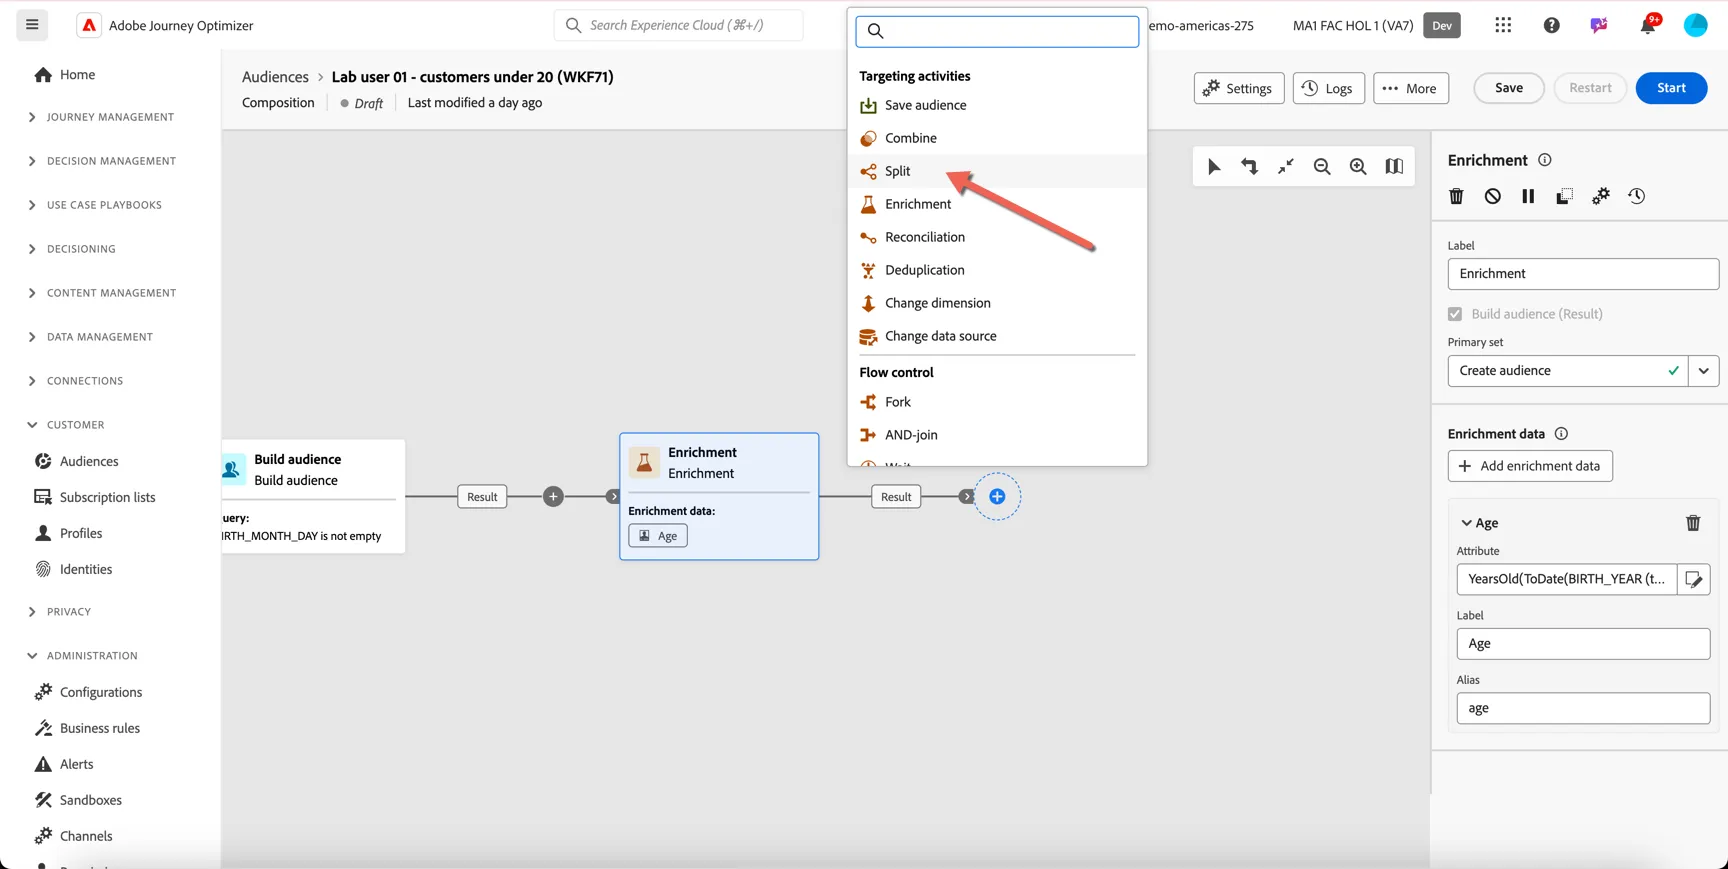This screenshot has width=1728, height=869.
Task: Click the zoom in magnifier icon
Action: [x=1358, y=167]
